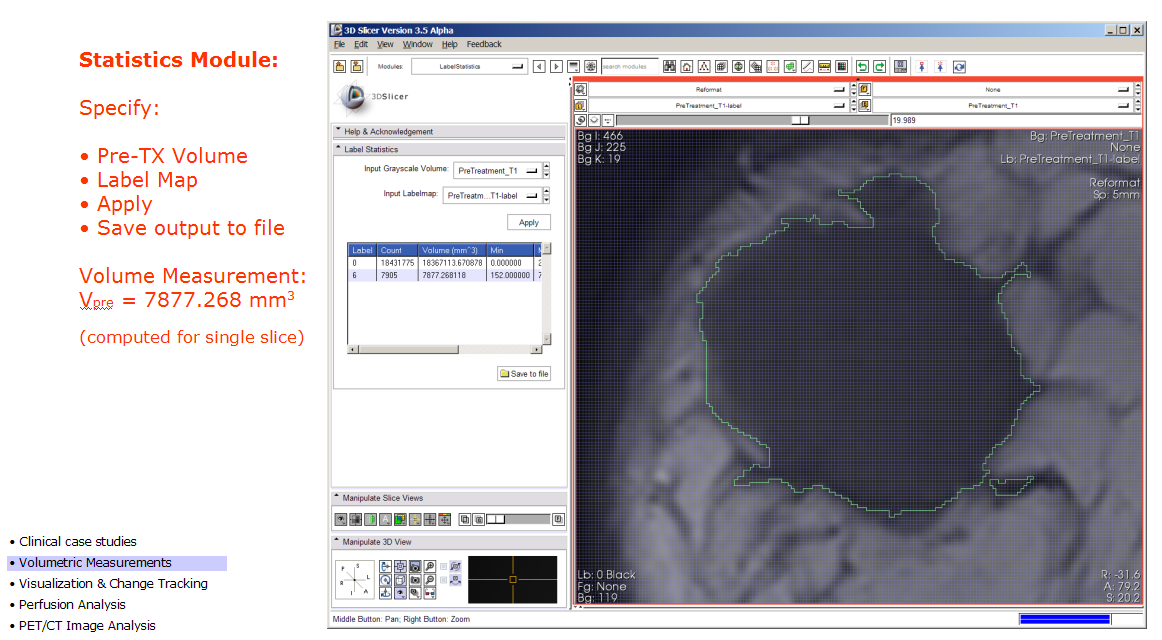Click the undo arrow in toolbar
Screen dimensions: 1162x640
tap(862, 67)
